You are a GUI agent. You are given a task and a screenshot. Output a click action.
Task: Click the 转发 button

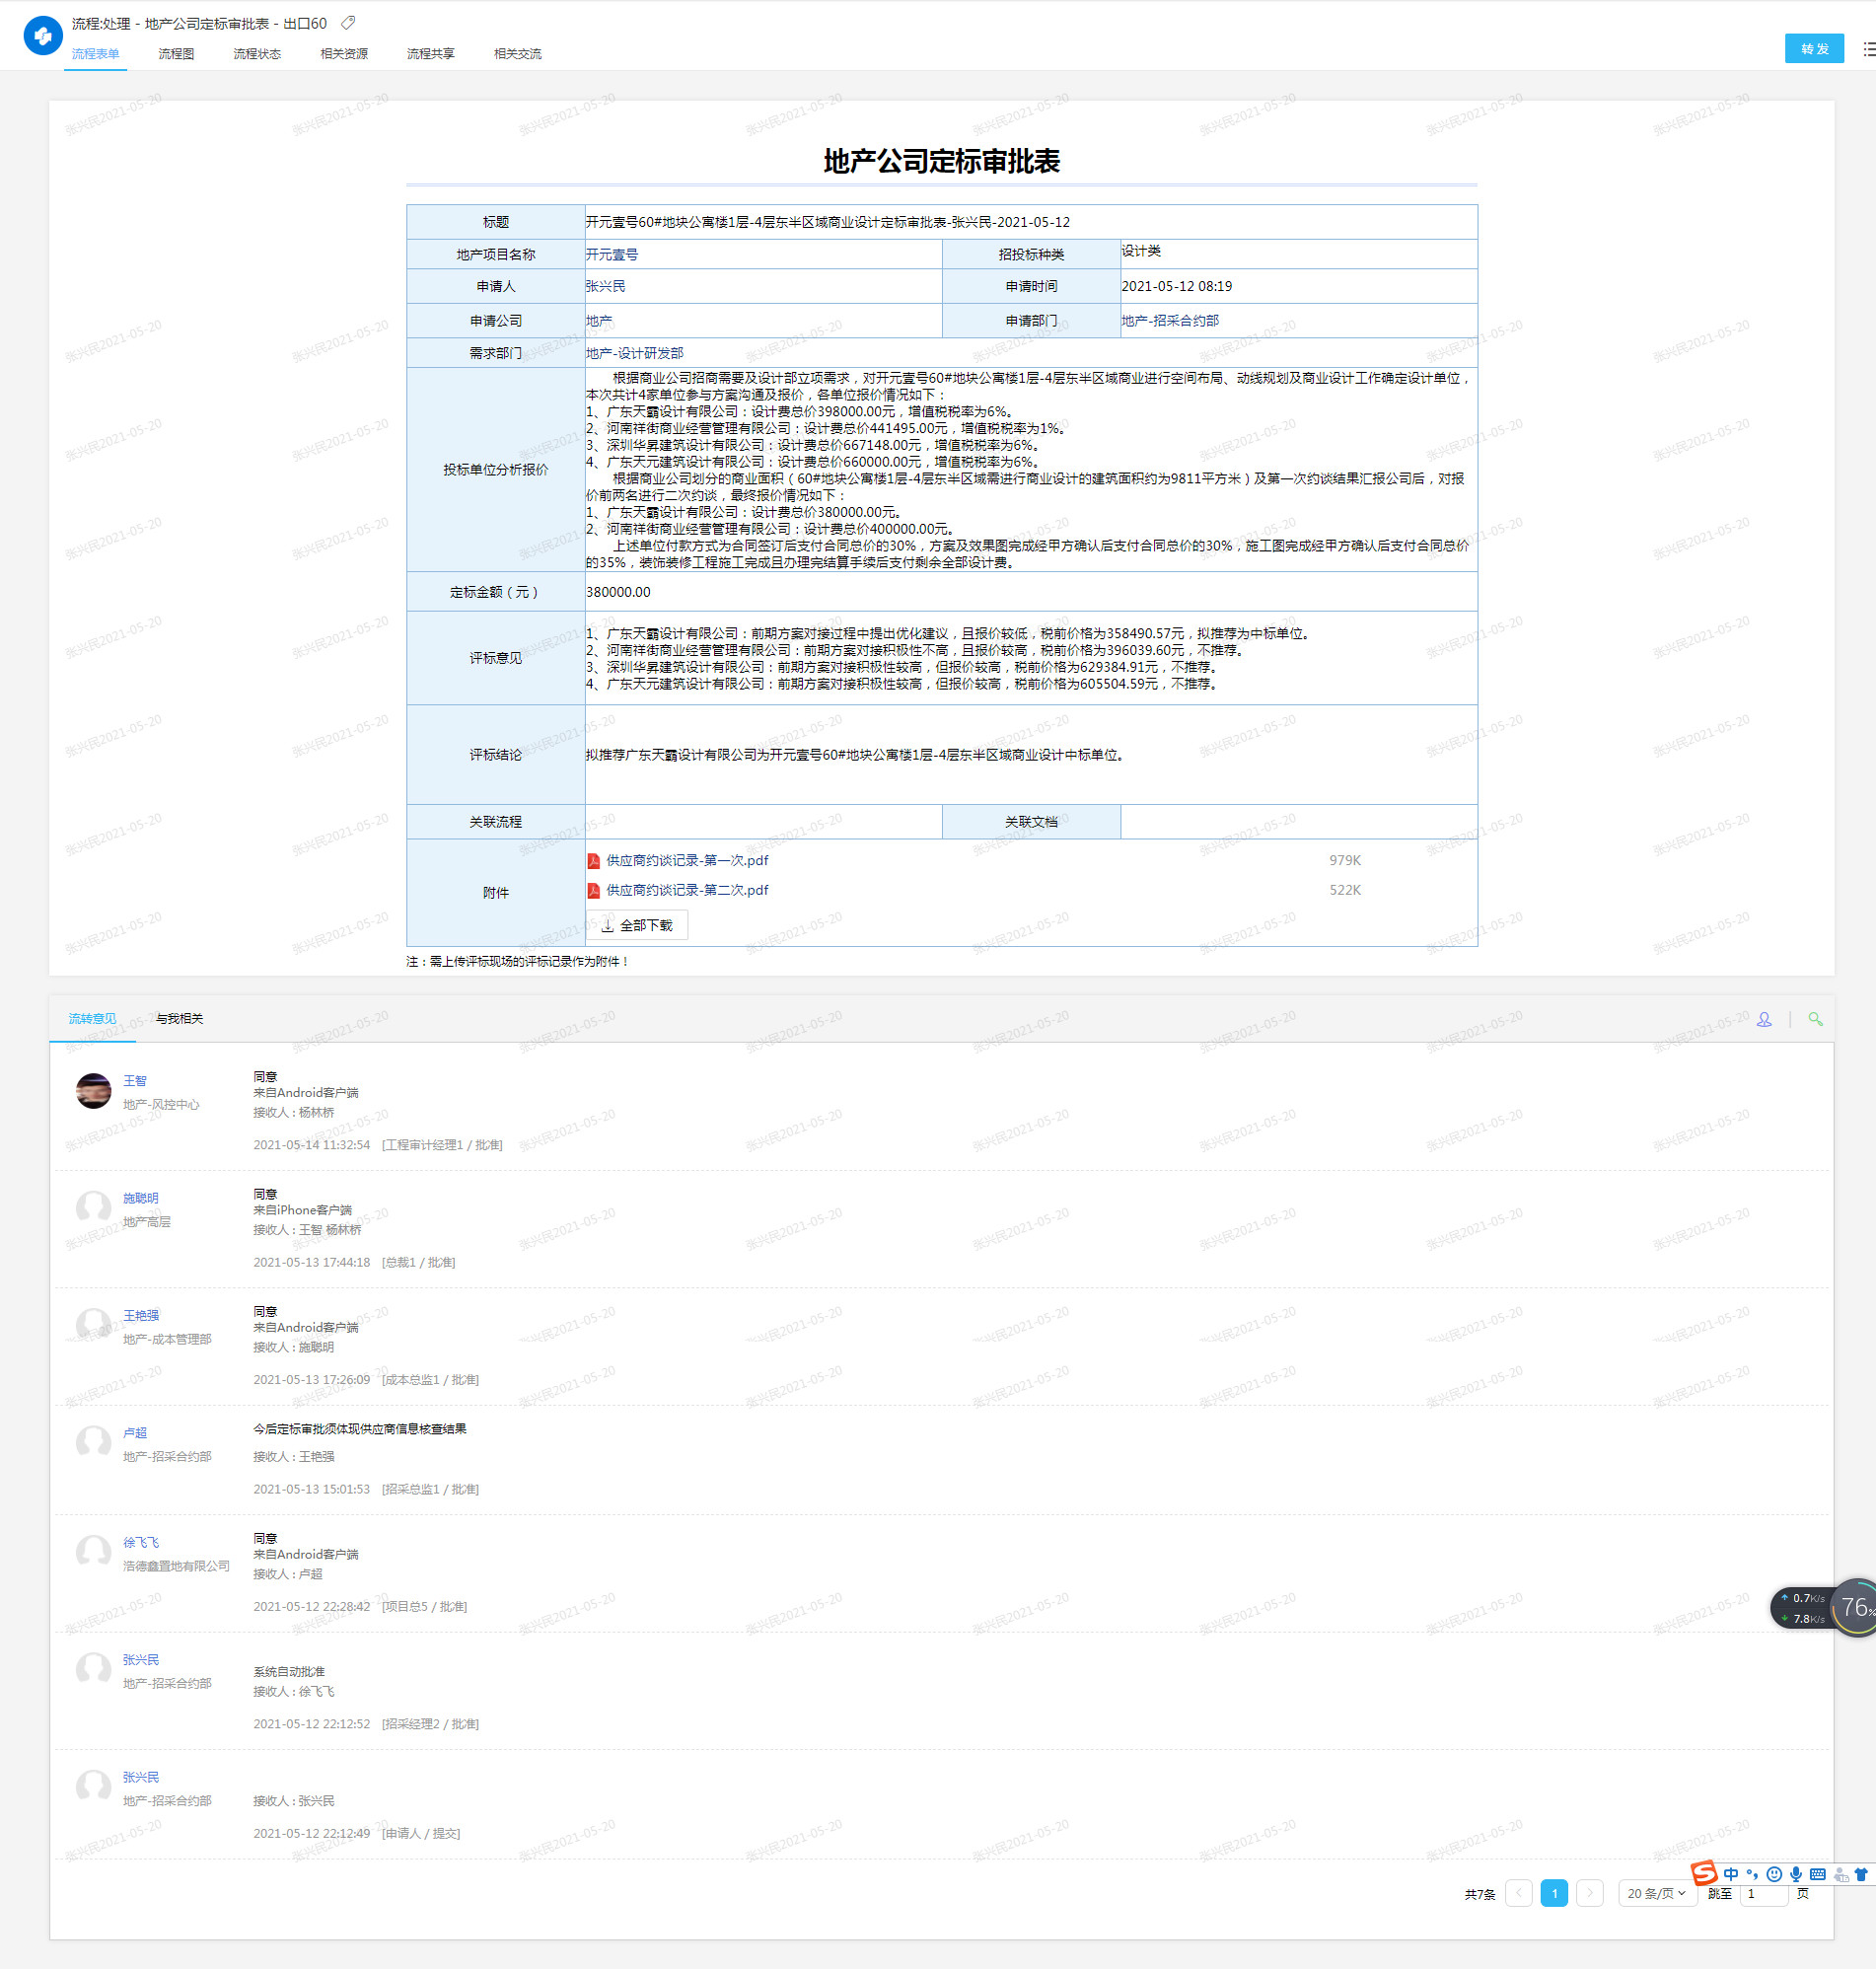click(1813, 49)
